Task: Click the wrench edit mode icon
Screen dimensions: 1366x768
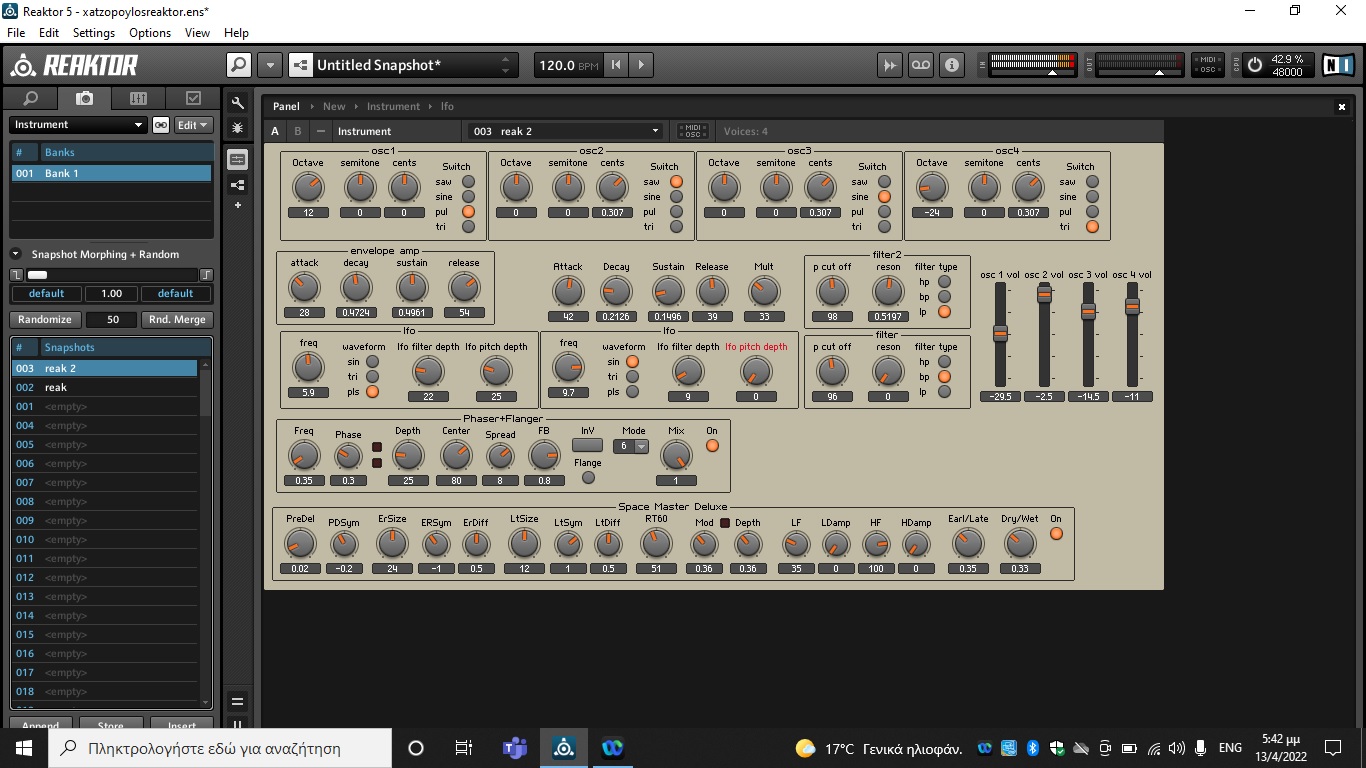Action: (237, 103)
